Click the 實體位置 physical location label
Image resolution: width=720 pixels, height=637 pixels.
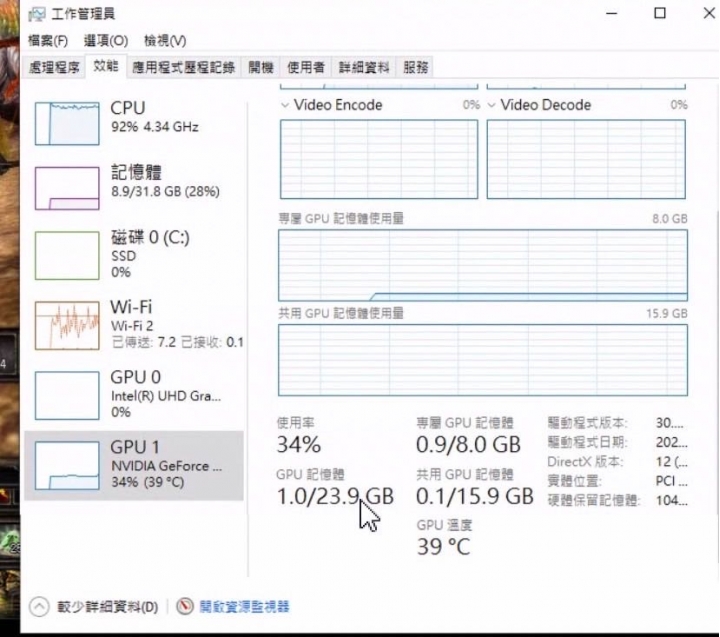[574, 481]
